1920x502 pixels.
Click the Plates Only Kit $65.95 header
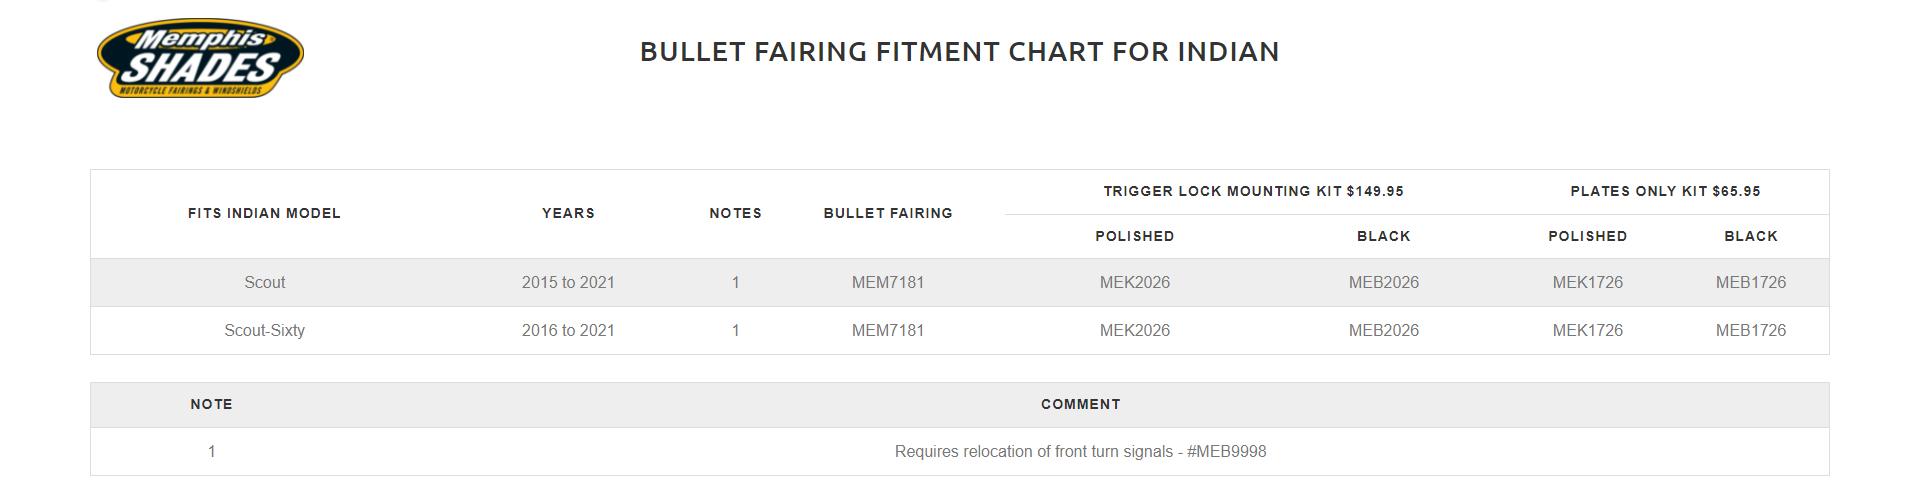click(1665, 191)
